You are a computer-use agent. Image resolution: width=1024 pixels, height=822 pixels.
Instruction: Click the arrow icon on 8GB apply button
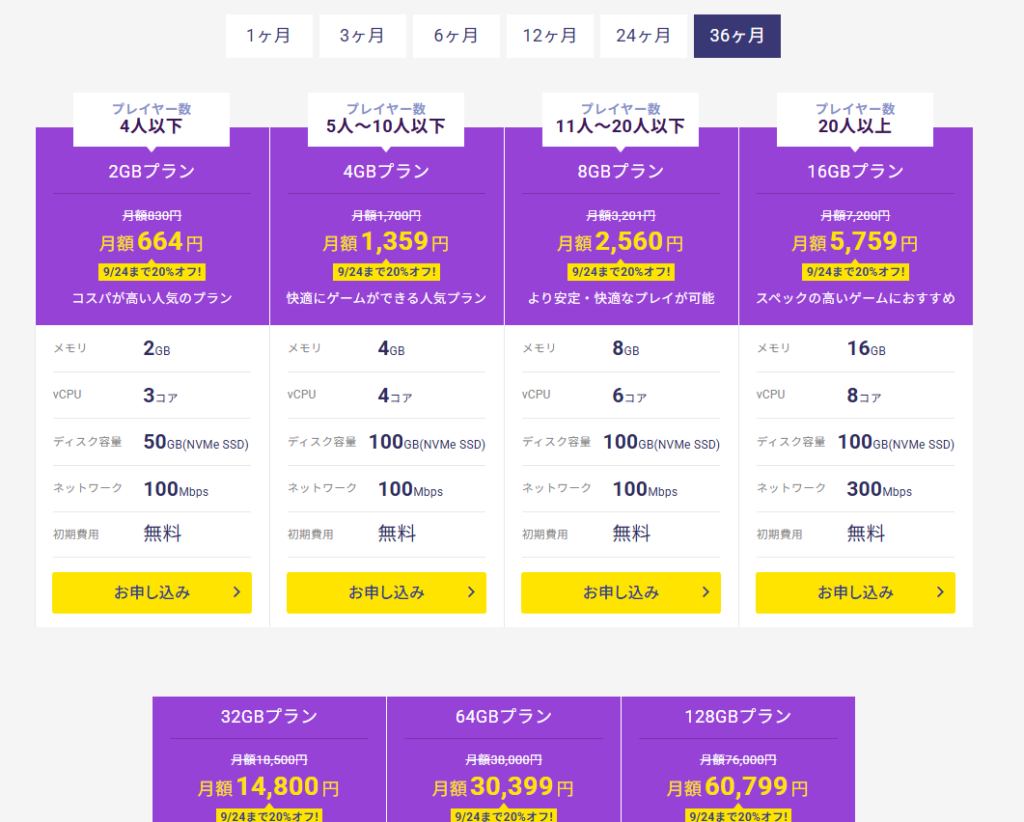(x=706, y=592)
